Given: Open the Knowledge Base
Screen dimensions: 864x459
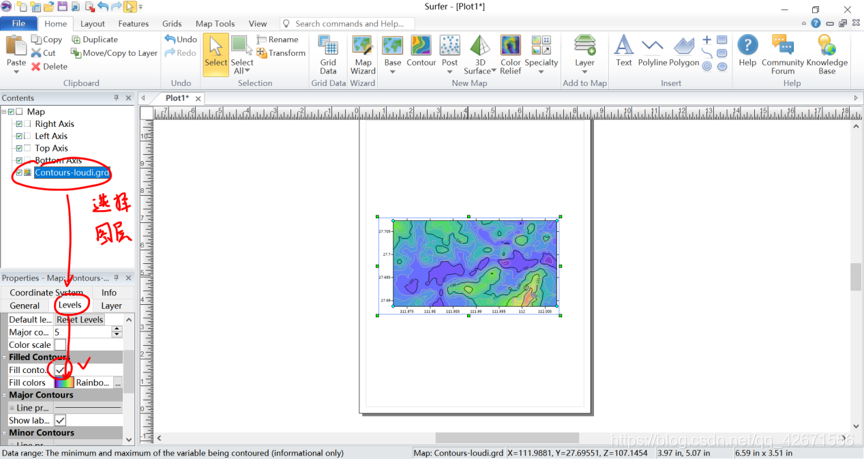Looking at the screenshot, I should pyautogui.click(x=827, y=54).
